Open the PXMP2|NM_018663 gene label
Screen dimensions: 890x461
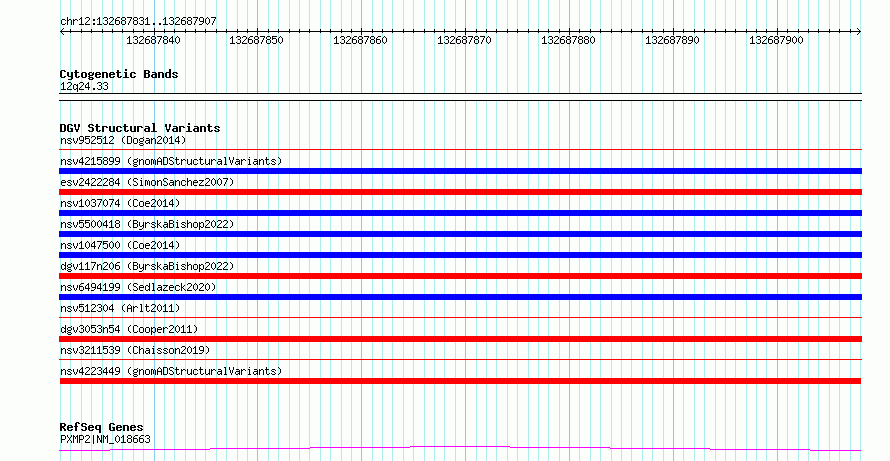click(x=105, y=439)
